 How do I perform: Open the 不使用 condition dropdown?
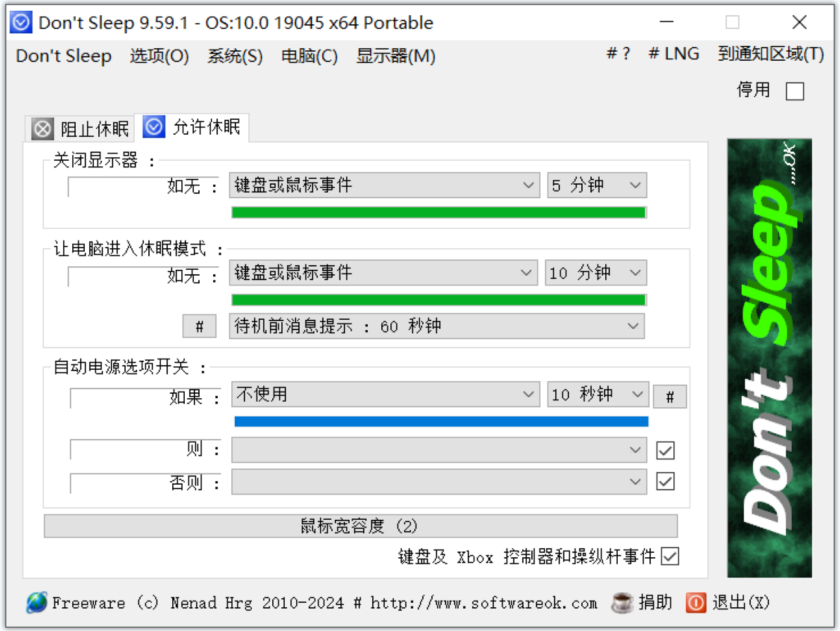pyautogui.click(x=385, y=394)
